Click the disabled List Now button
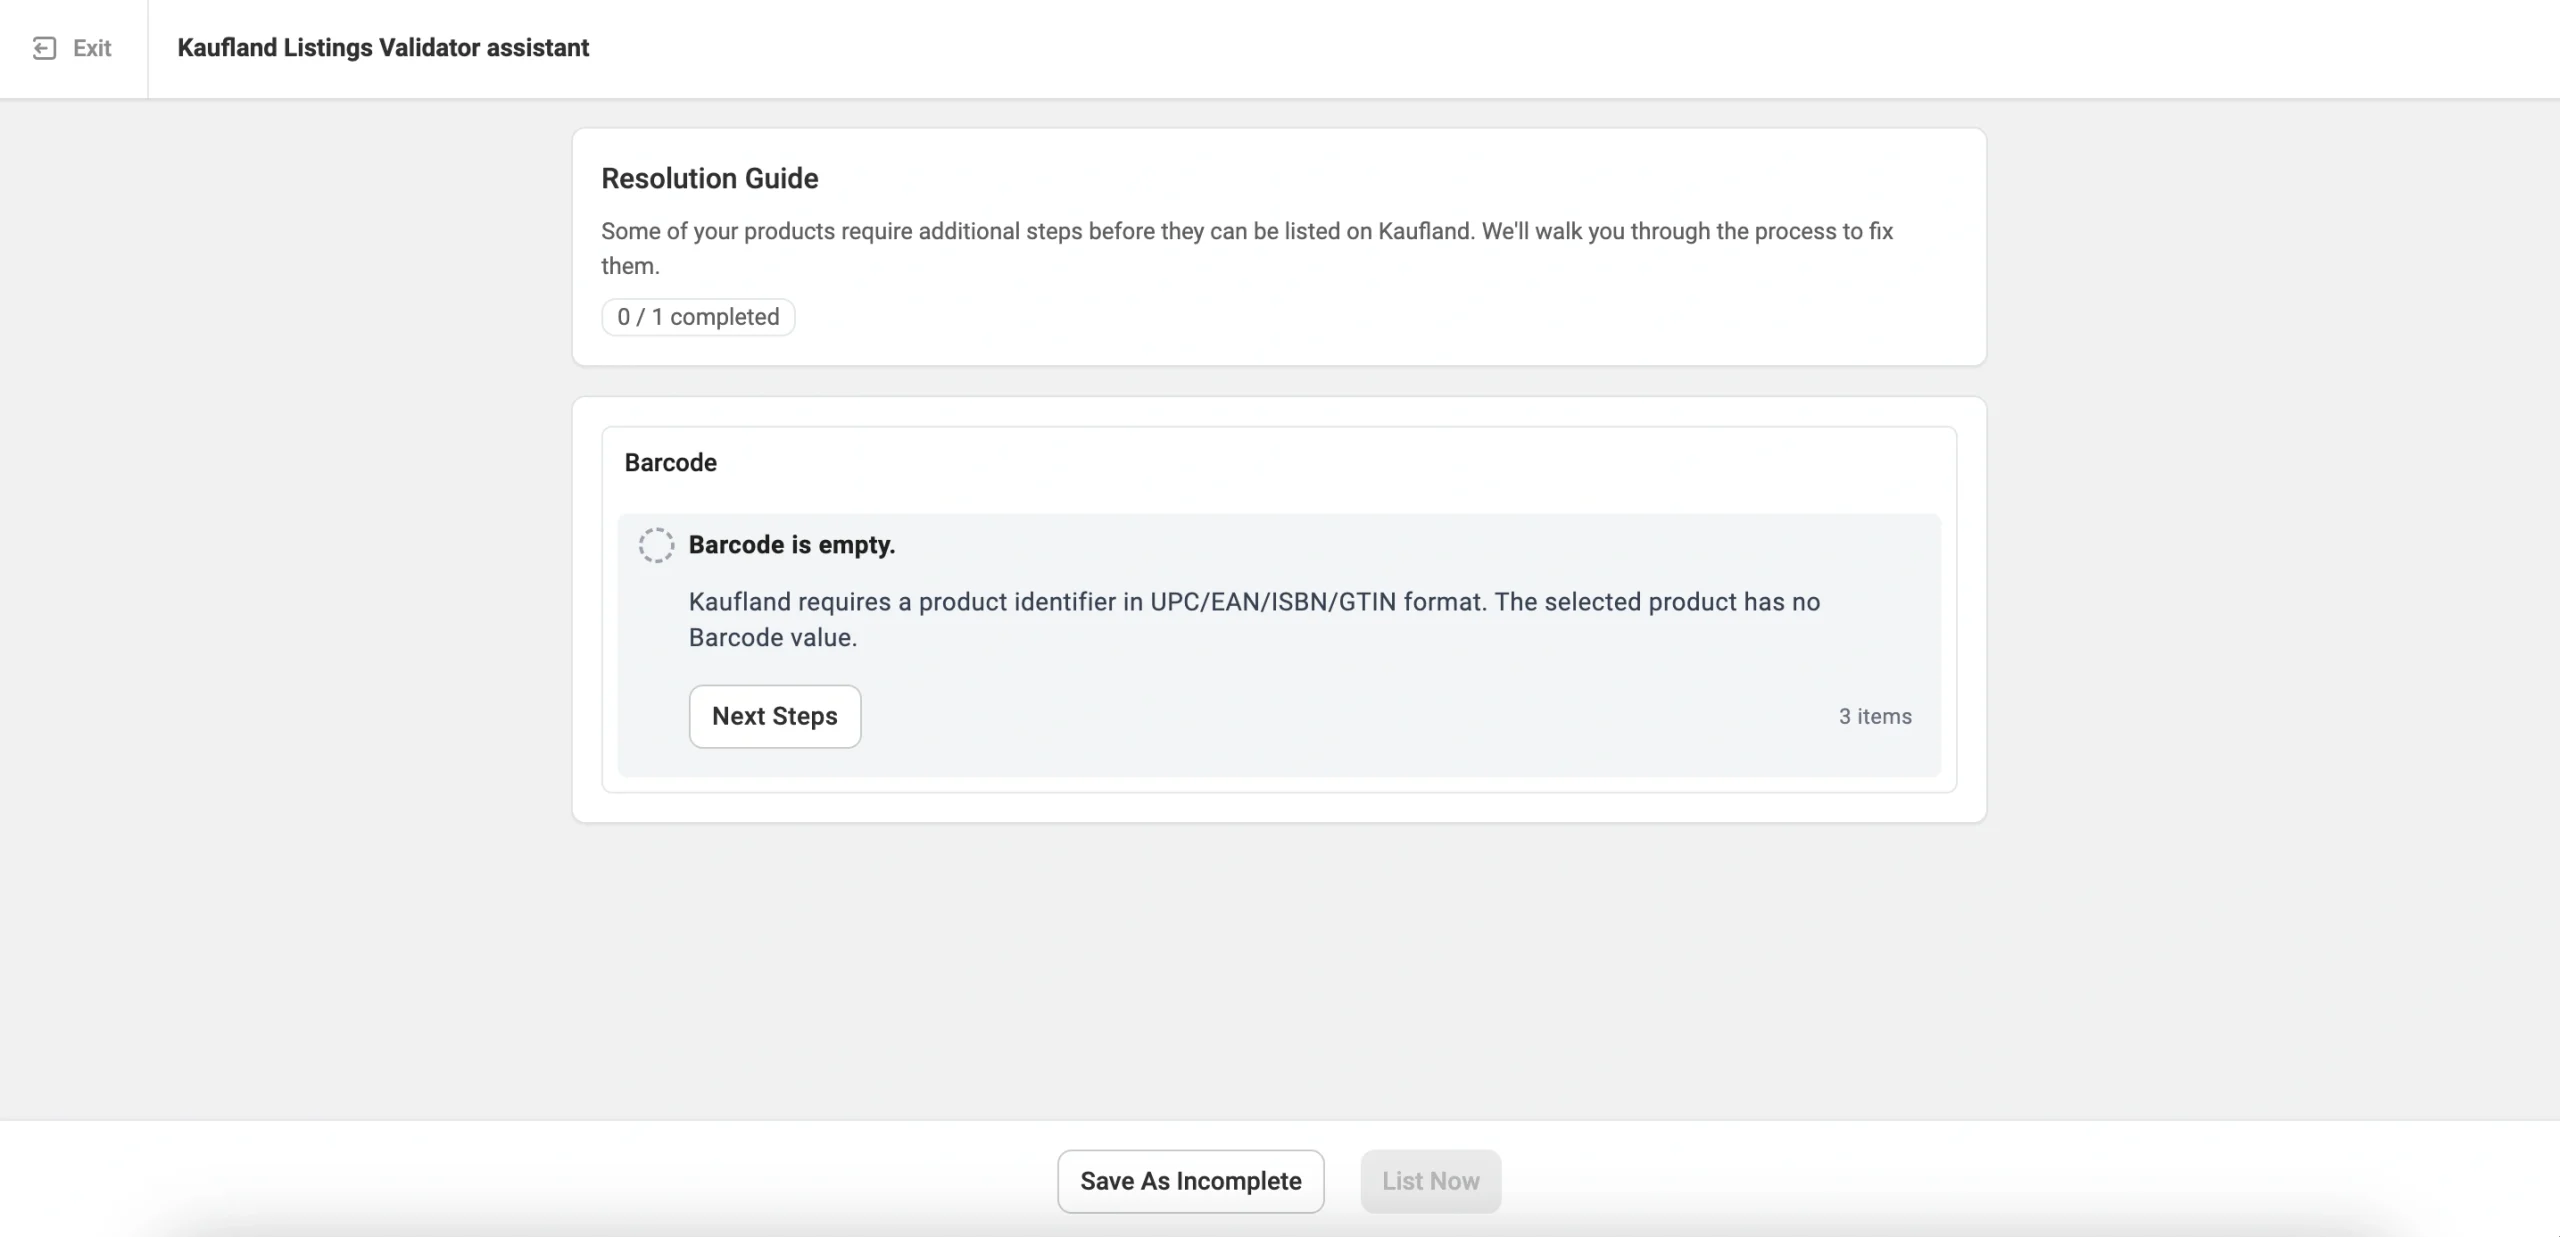 click(1430, 1181)
